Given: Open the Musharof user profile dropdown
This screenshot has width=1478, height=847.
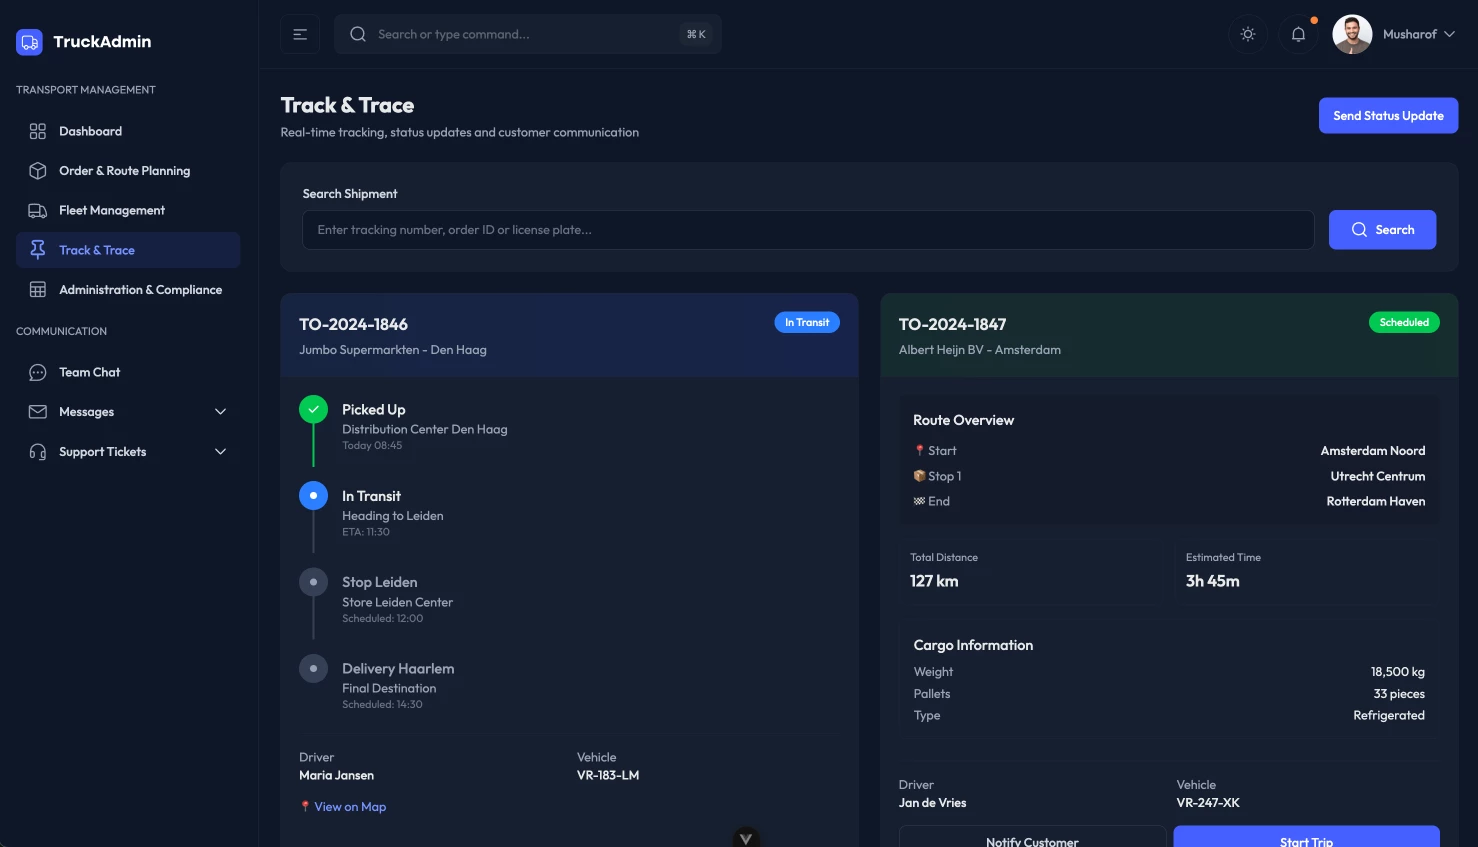Looking at the screenshot, I should point(1394,34).
